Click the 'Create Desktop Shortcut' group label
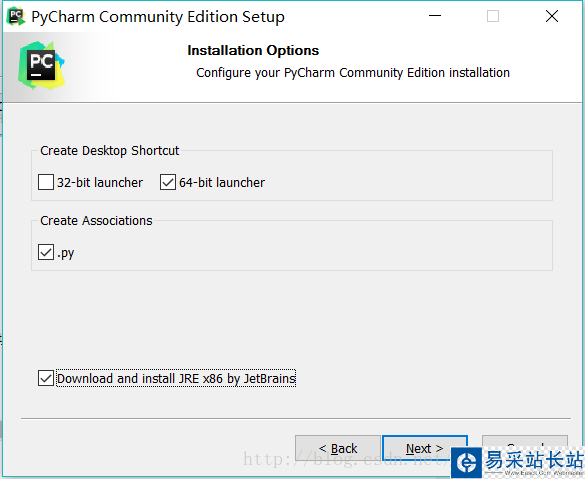The height and width of the screenshot is (479, 585). (110, 151)
